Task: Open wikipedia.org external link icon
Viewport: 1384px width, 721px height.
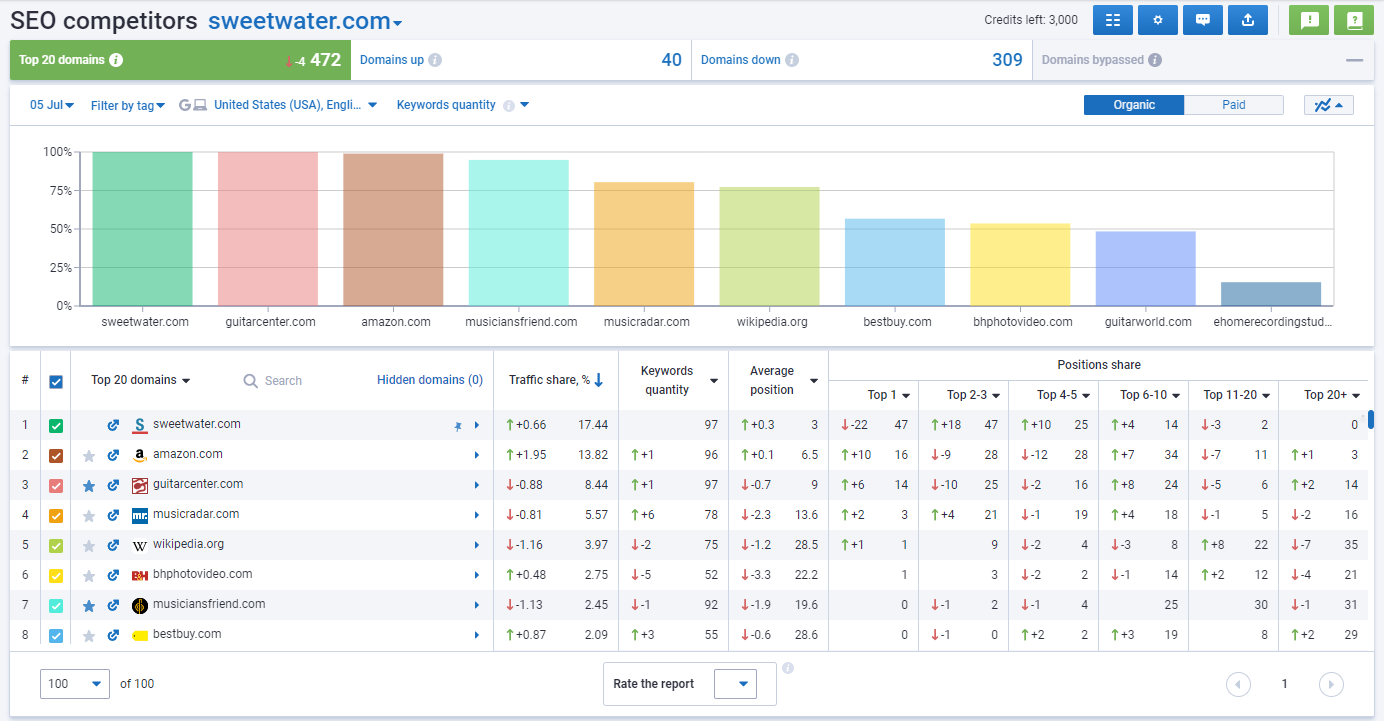Action: pos(114,546)
